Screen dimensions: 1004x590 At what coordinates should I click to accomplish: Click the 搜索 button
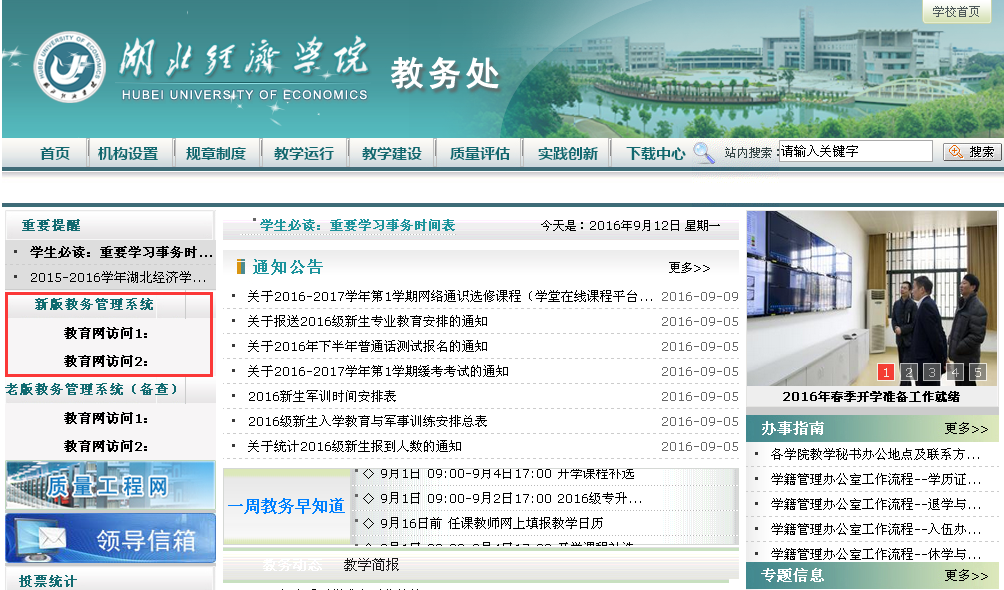click(972, 152)
